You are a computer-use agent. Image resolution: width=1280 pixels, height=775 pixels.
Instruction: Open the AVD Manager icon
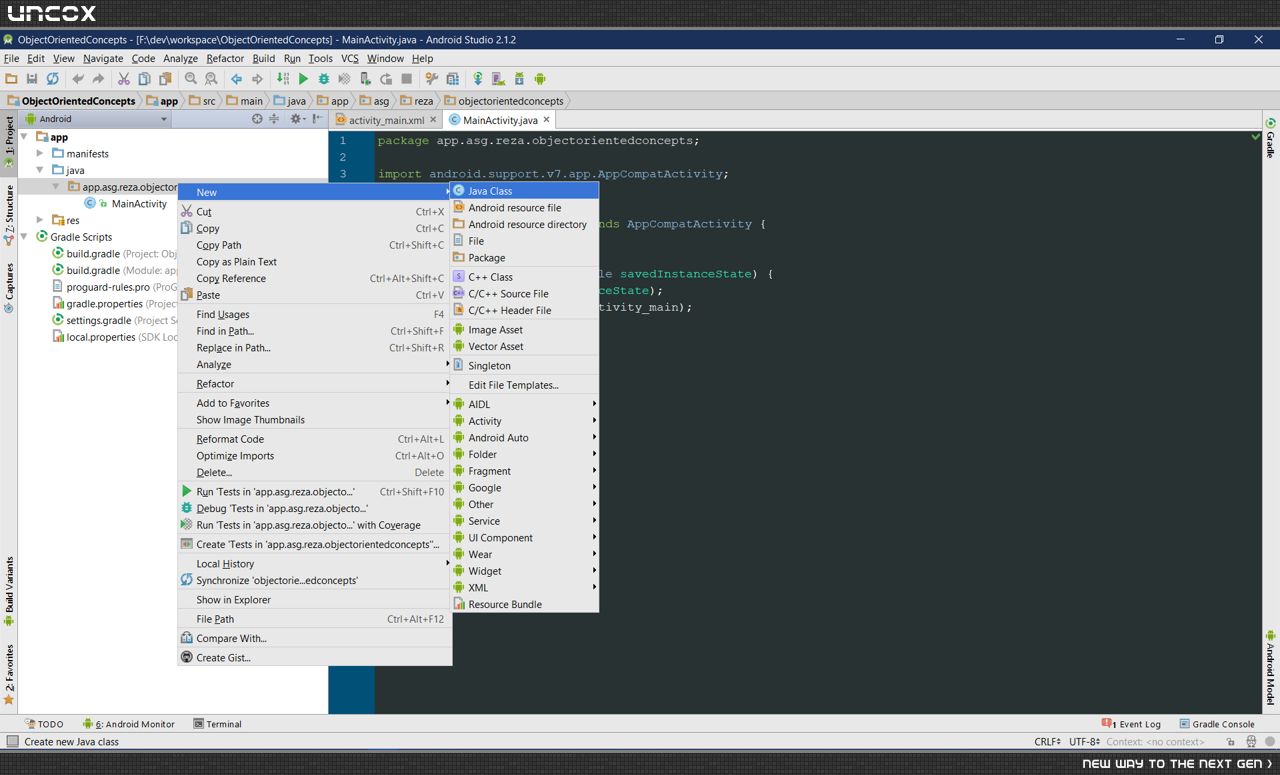(498, 79)
